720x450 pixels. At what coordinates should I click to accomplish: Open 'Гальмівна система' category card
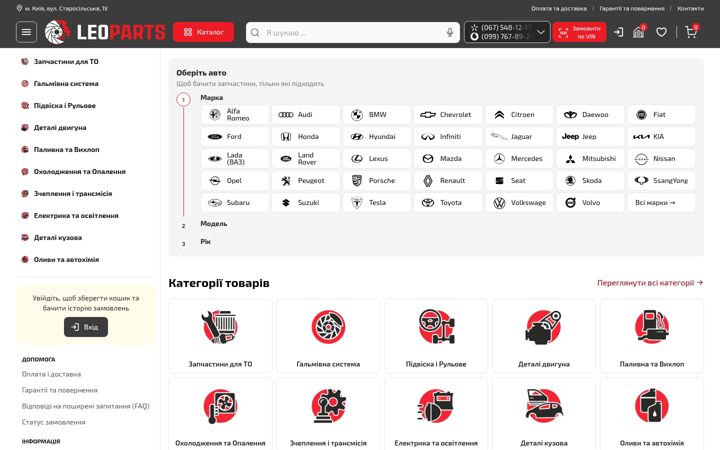[x=328, y=336]
